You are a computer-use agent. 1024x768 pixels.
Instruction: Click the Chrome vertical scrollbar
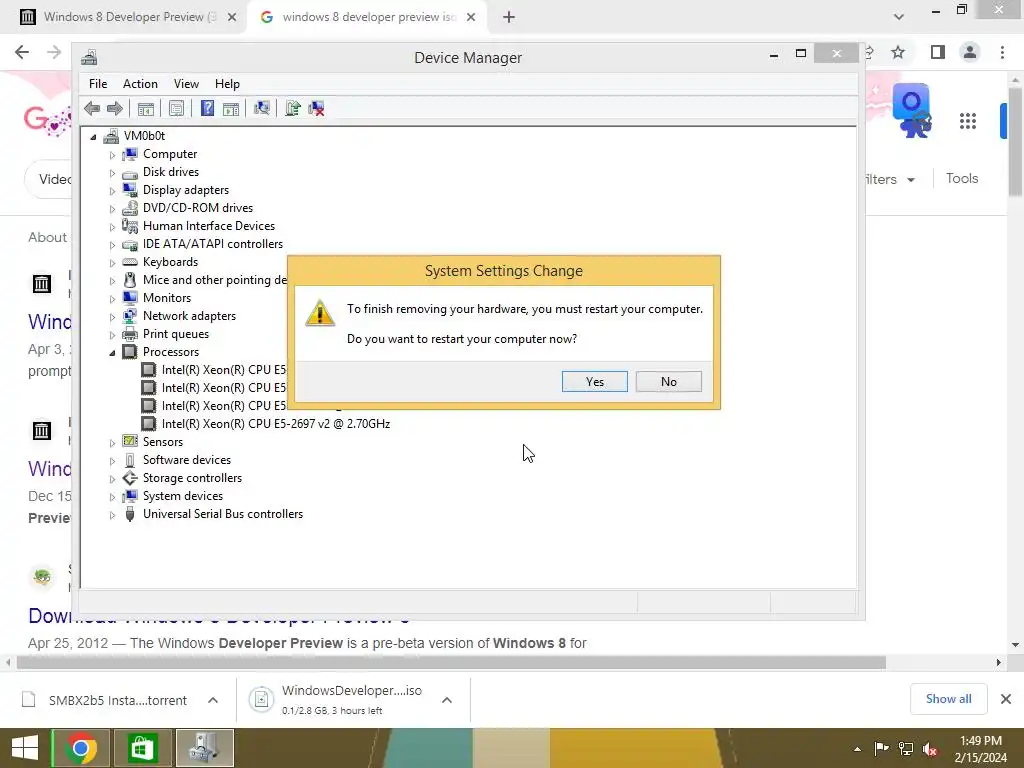pyautogui.click(x=1015, y=140)
